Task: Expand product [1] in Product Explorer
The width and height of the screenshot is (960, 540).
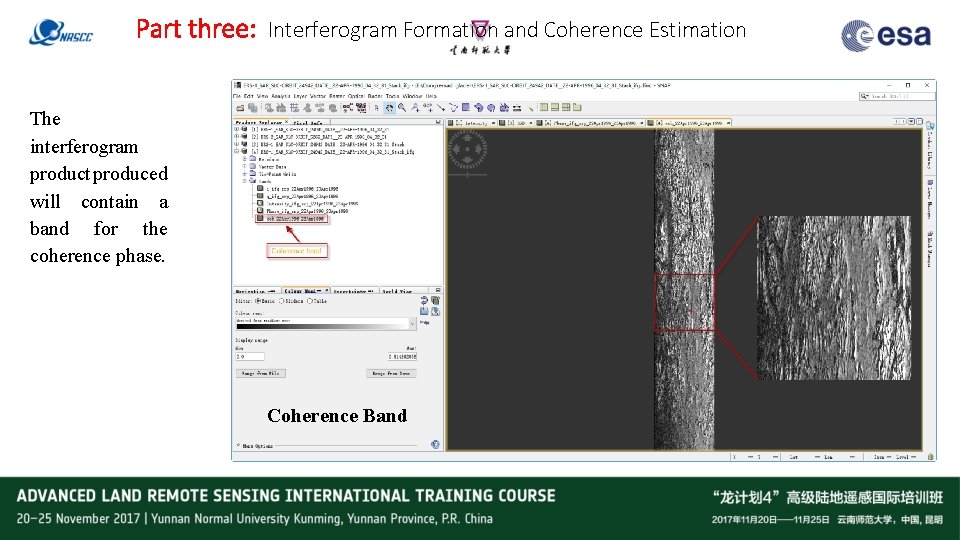Action: (x=237, y=129)
